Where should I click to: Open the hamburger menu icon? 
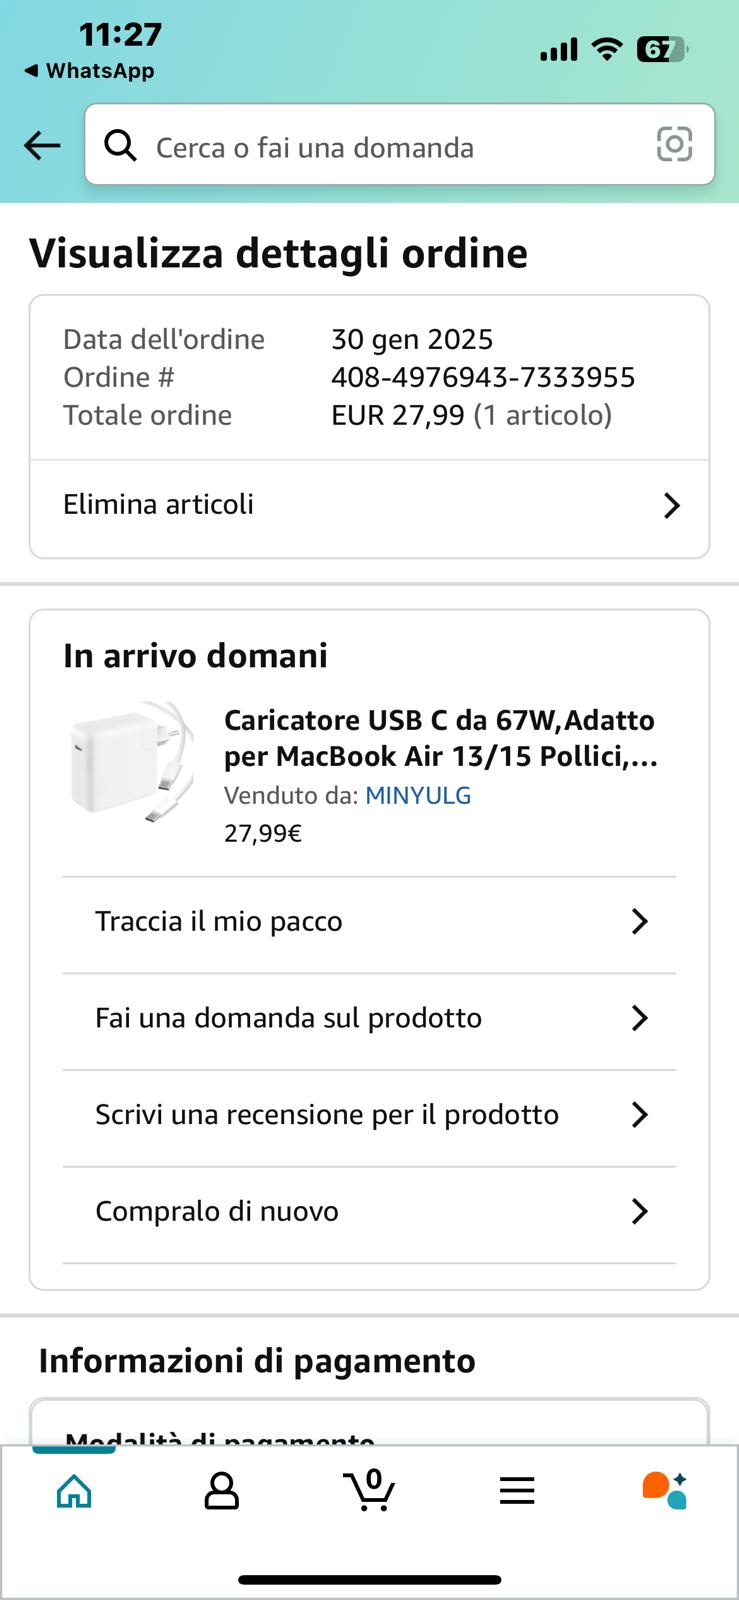point(517,1491)
